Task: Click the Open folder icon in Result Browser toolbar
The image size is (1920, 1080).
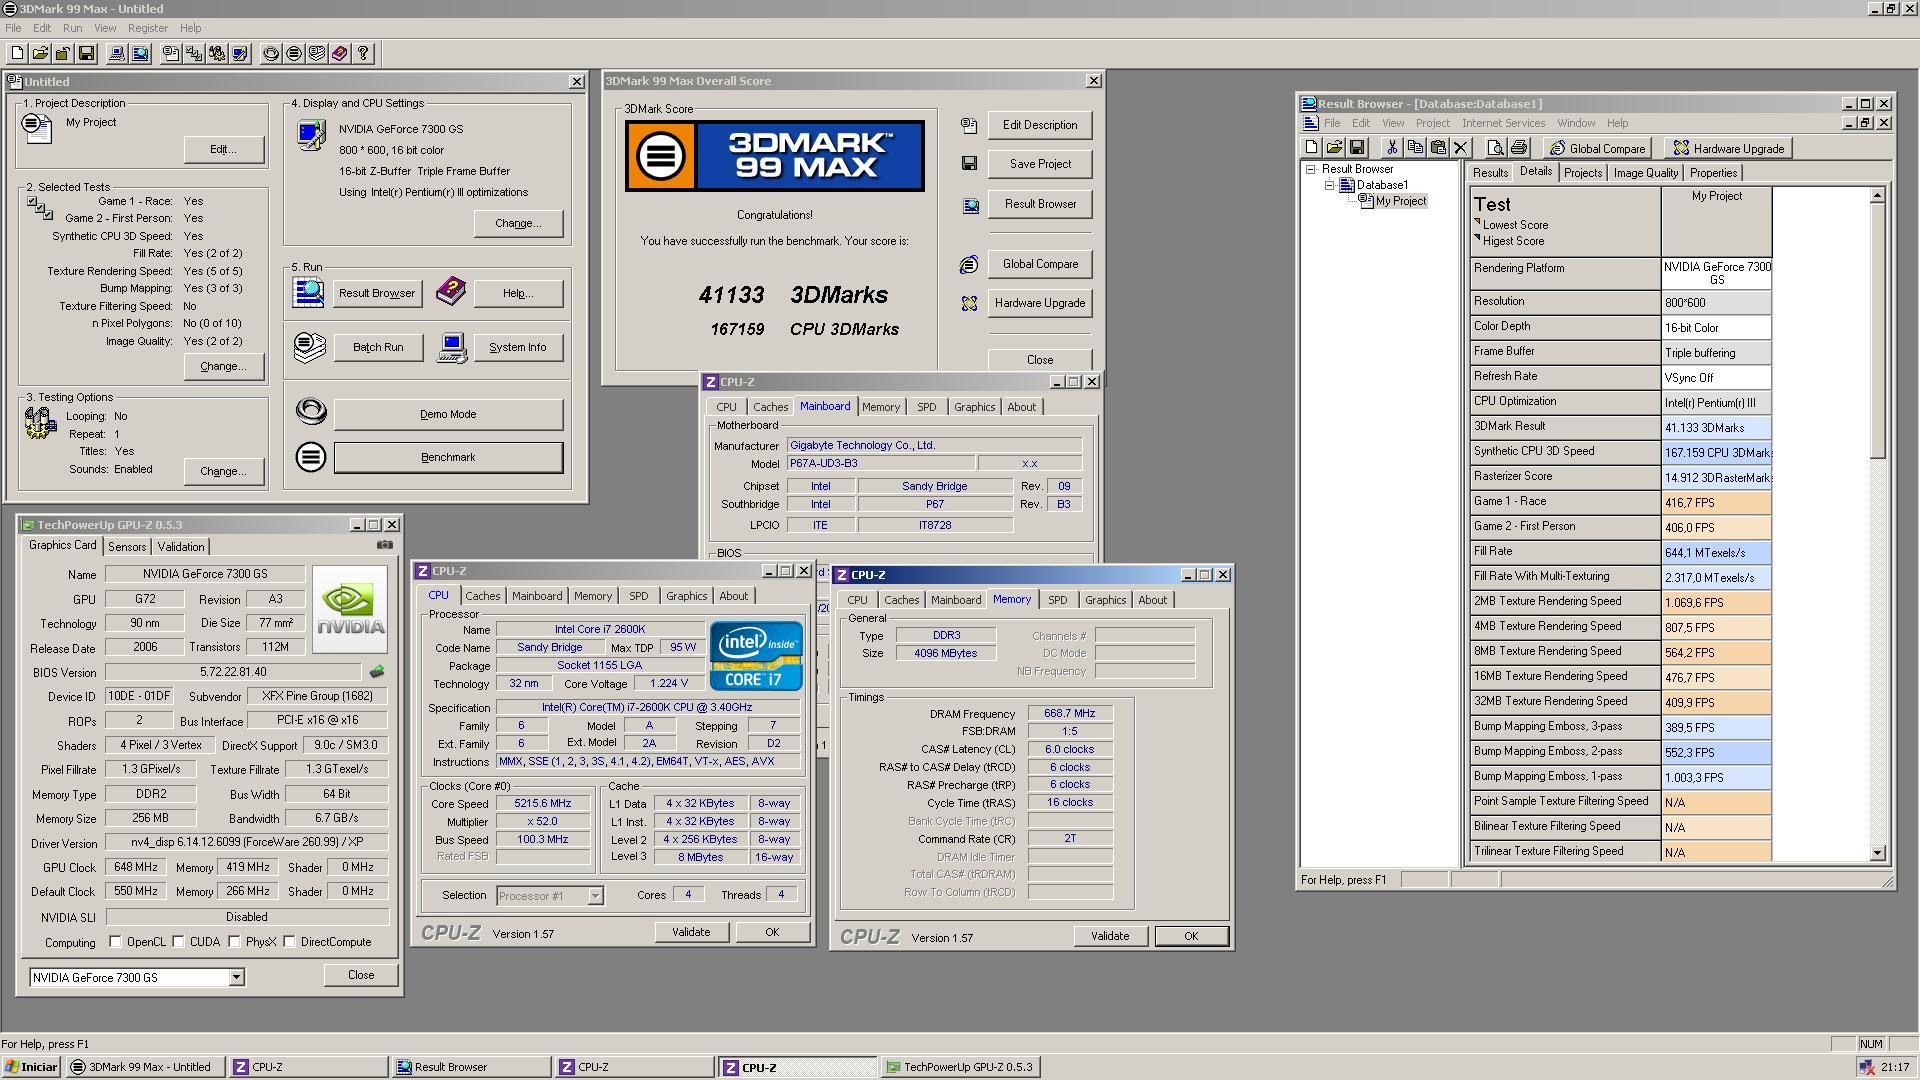Action: point(1334,148)
